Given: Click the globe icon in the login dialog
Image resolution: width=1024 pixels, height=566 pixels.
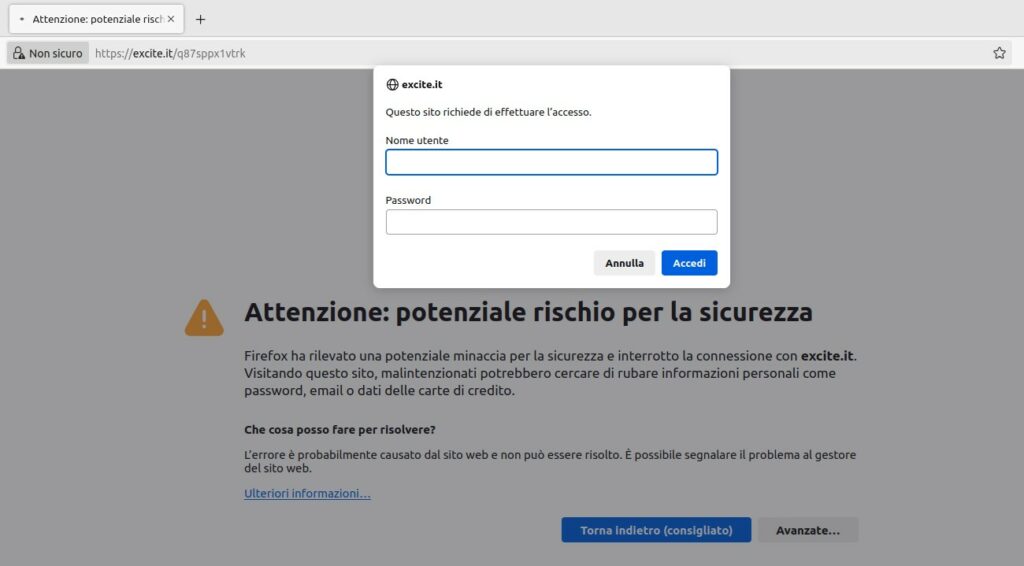Looking at the screenshot, I should coord(392,85).
